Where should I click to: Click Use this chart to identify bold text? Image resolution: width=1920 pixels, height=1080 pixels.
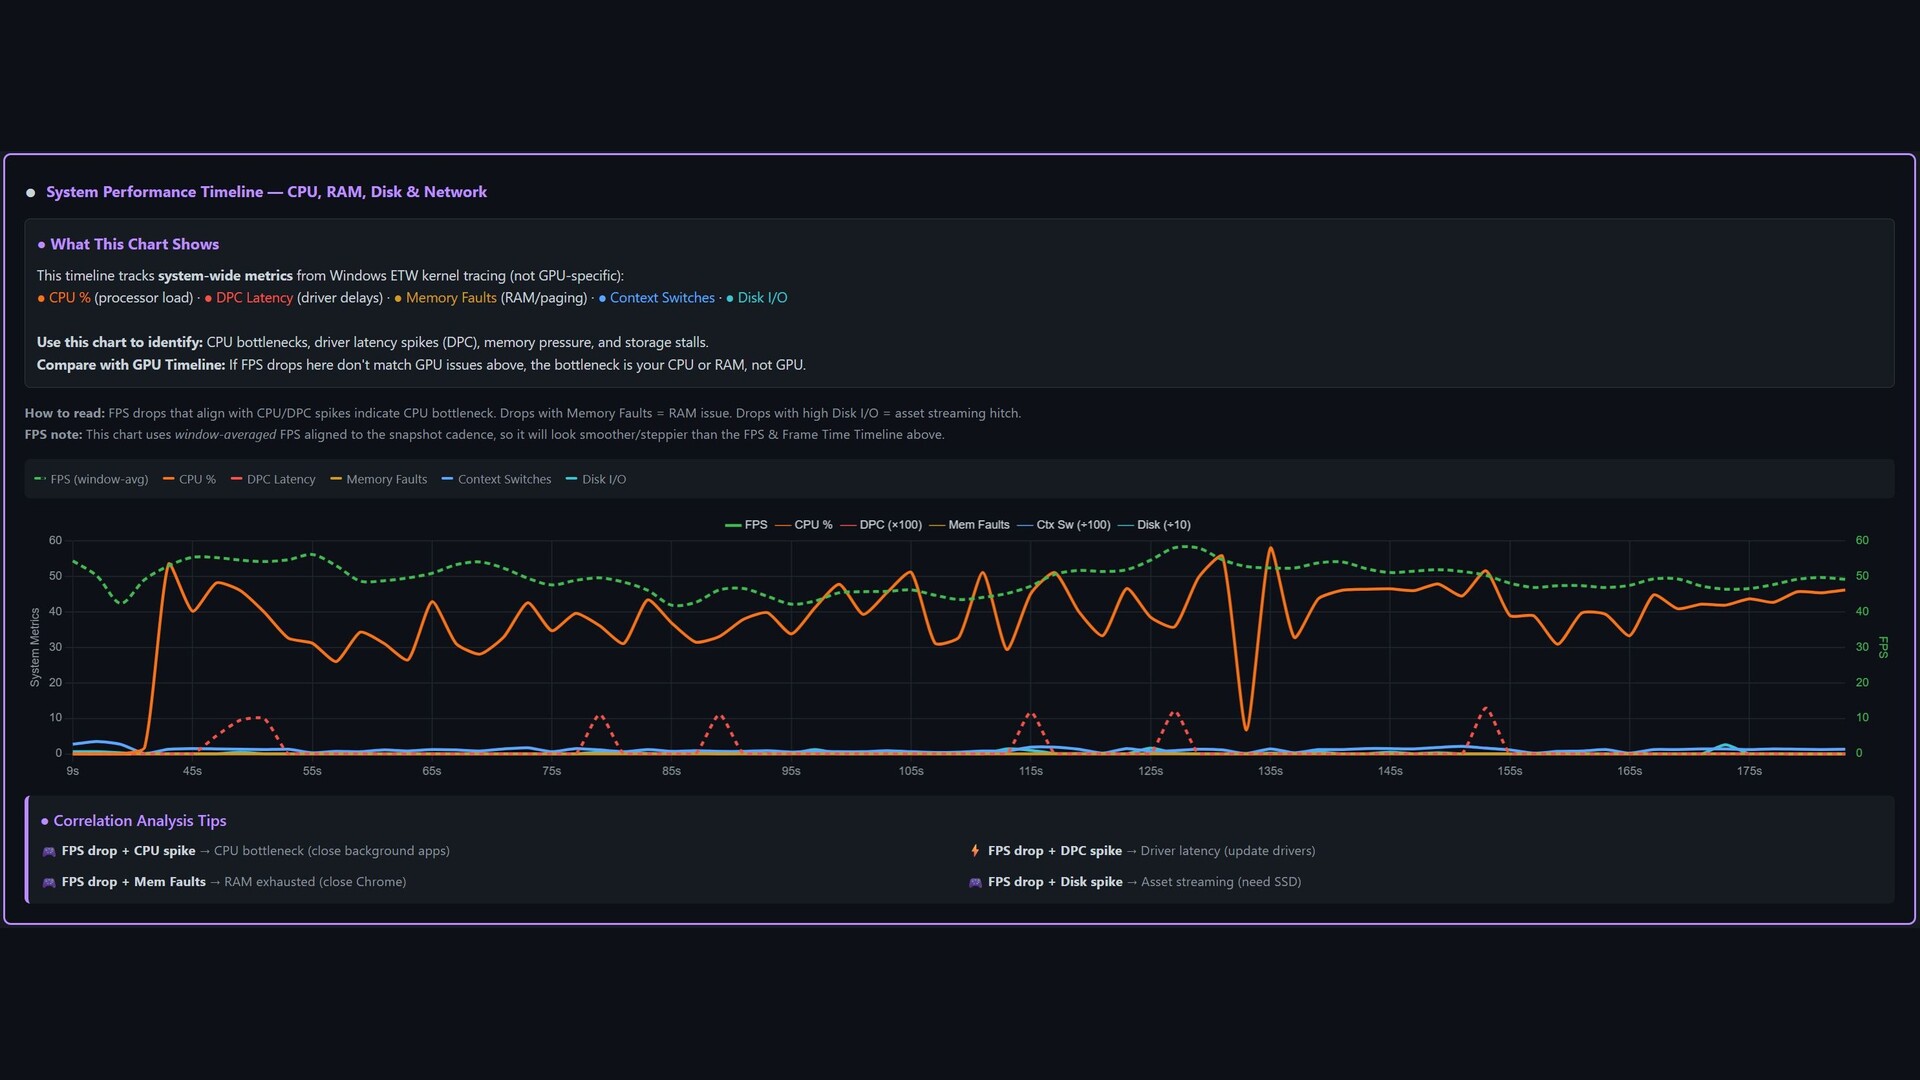pyautogui.click(x=120, y=342)
